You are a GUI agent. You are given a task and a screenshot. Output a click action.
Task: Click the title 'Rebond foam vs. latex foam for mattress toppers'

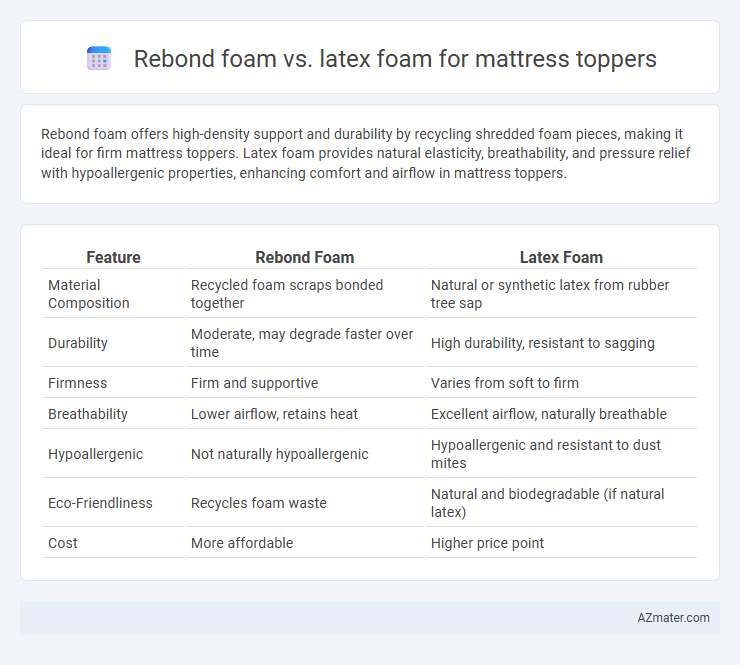(x=395, y=59)
